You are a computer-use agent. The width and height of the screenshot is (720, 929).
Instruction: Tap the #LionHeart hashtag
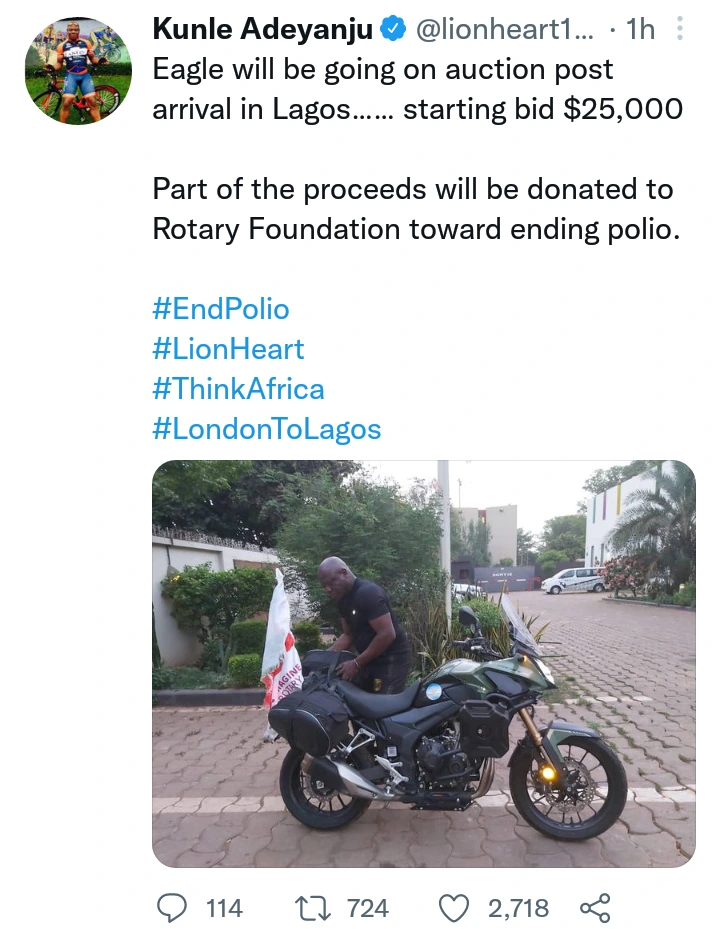(228, 349)
